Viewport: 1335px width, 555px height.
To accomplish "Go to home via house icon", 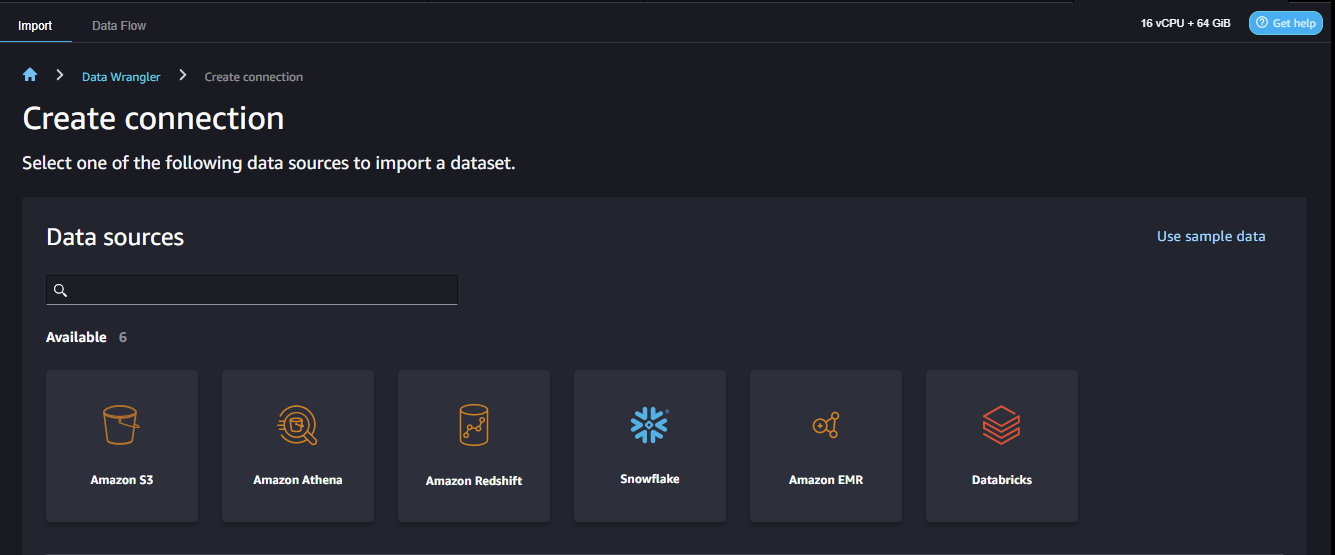I will coord(30,75).
